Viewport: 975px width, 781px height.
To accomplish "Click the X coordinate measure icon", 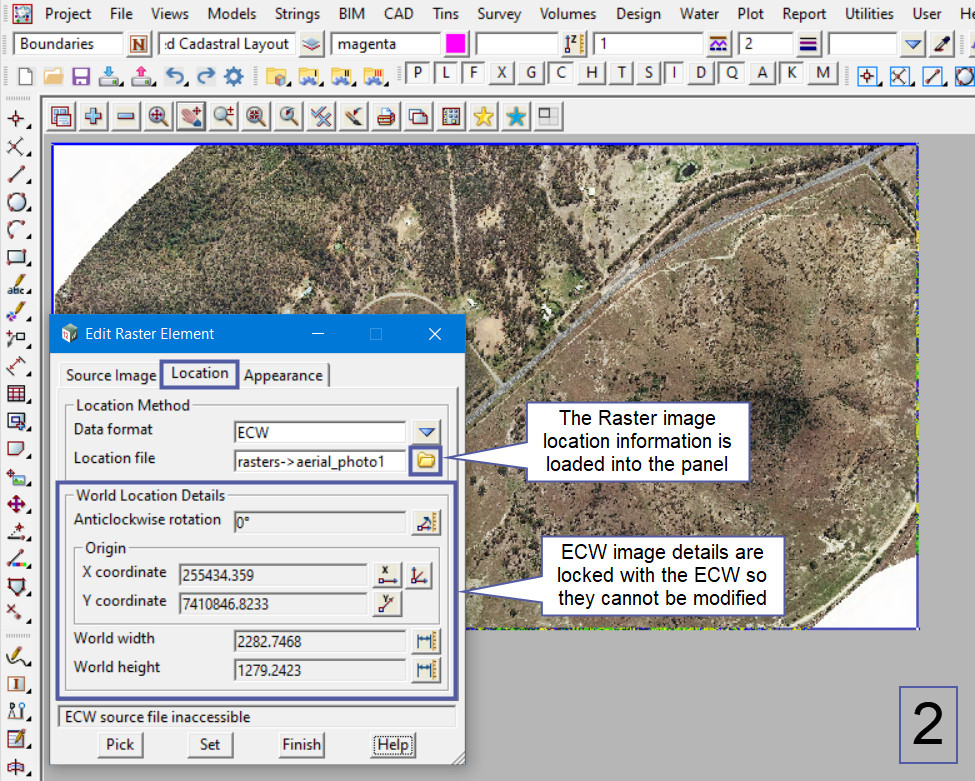I will pos(387,575).
